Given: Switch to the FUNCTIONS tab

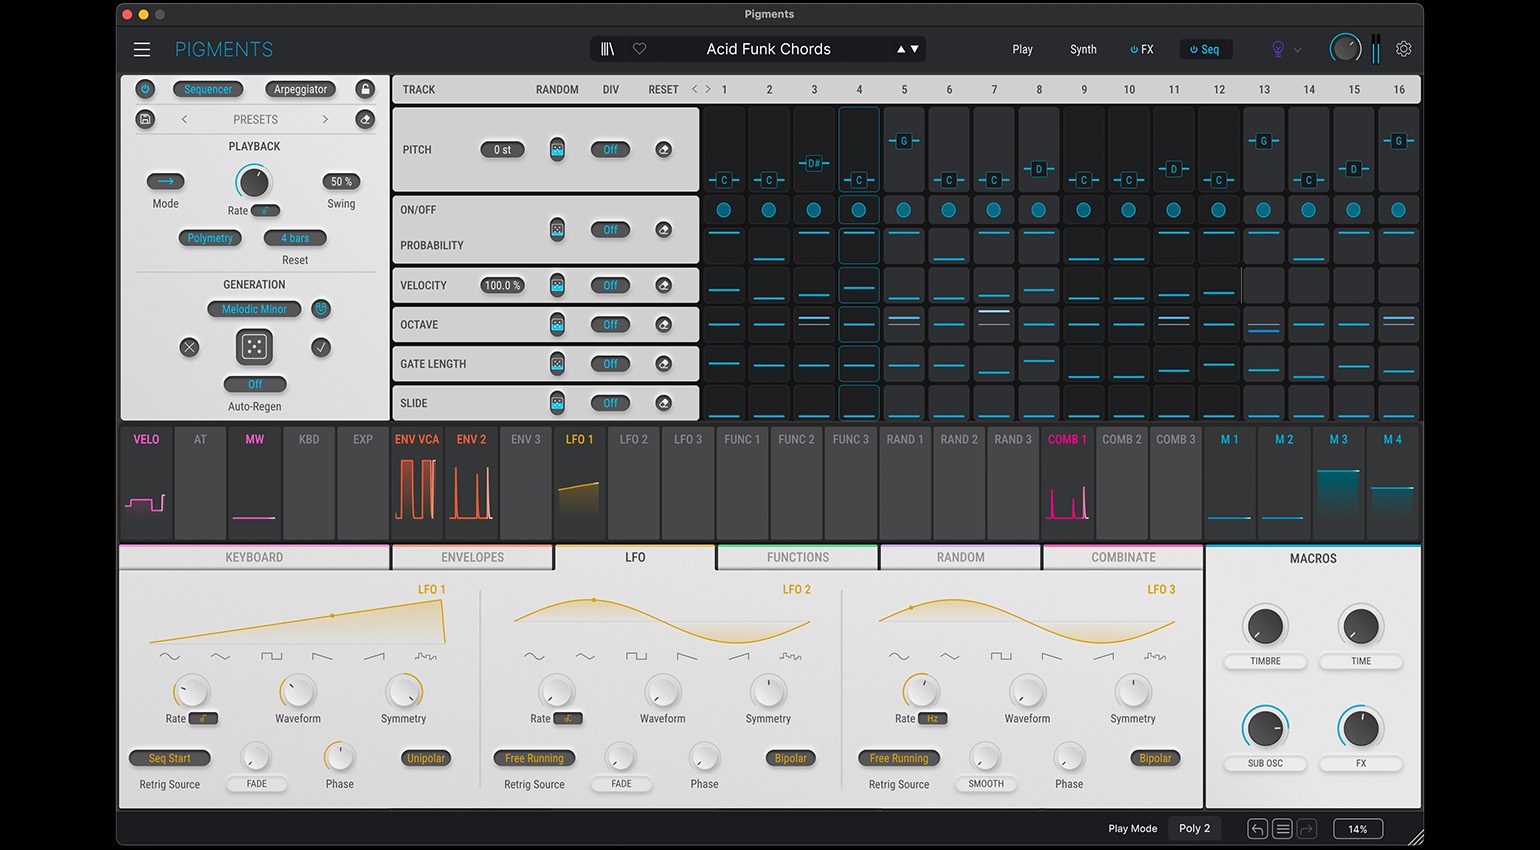Looking at the screenshot, I should click(x=797, y=557).
